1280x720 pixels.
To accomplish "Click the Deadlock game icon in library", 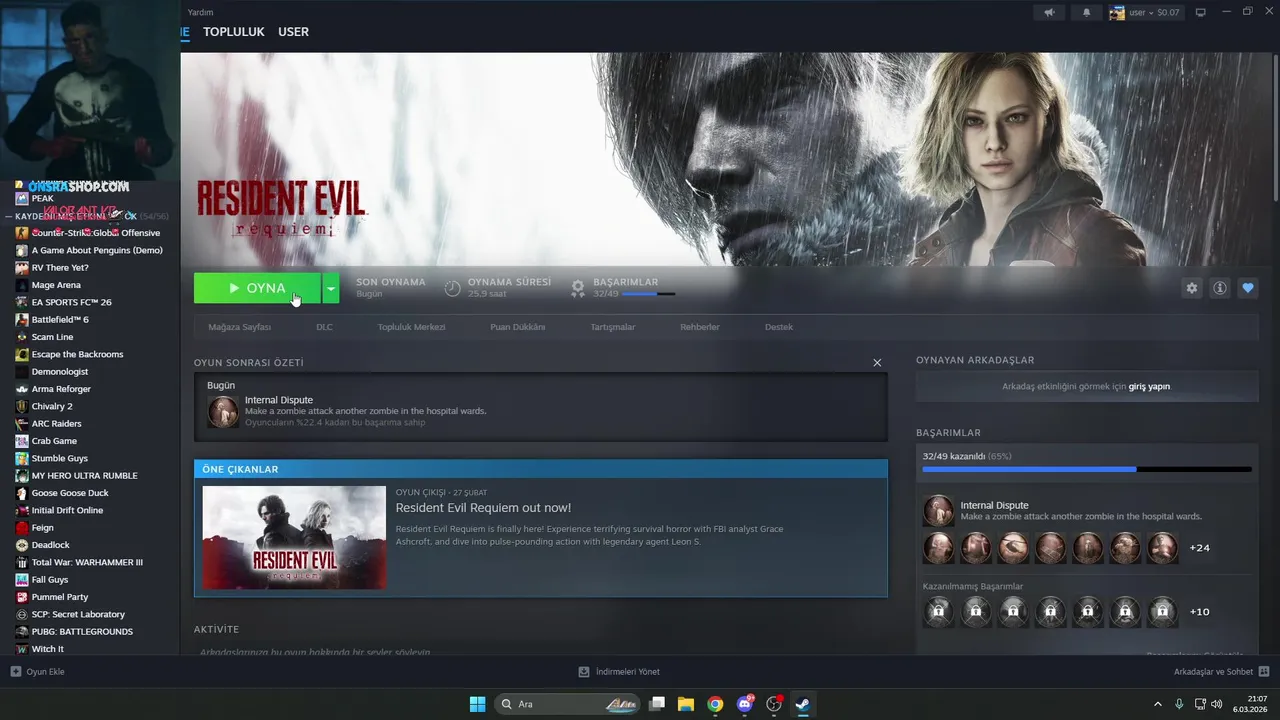I will [22, 545].
